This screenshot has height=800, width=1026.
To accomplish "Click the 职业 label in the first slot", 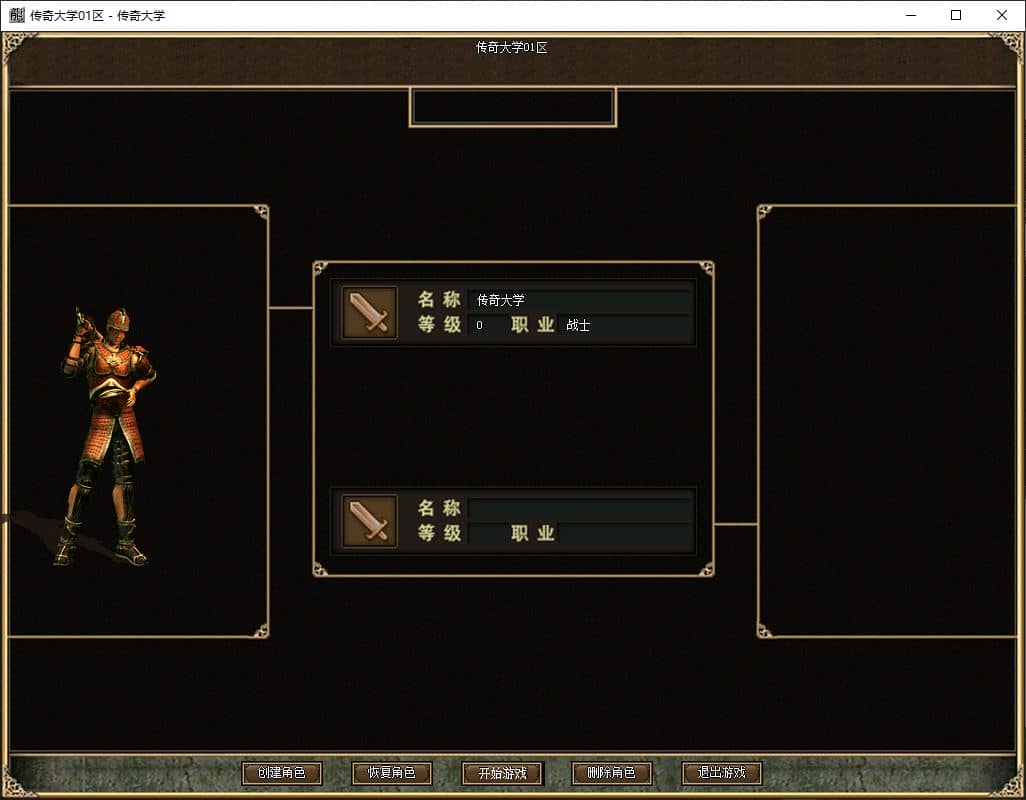I will 533,325.
